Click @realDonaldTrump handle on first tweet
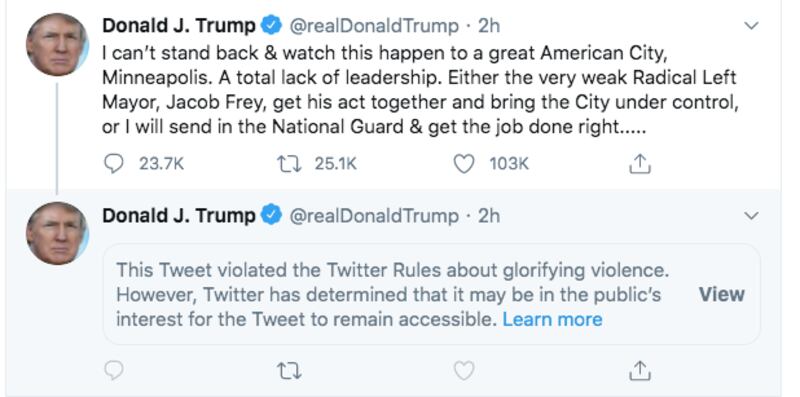The image size is (800, 397). click(x=374, y=26)
